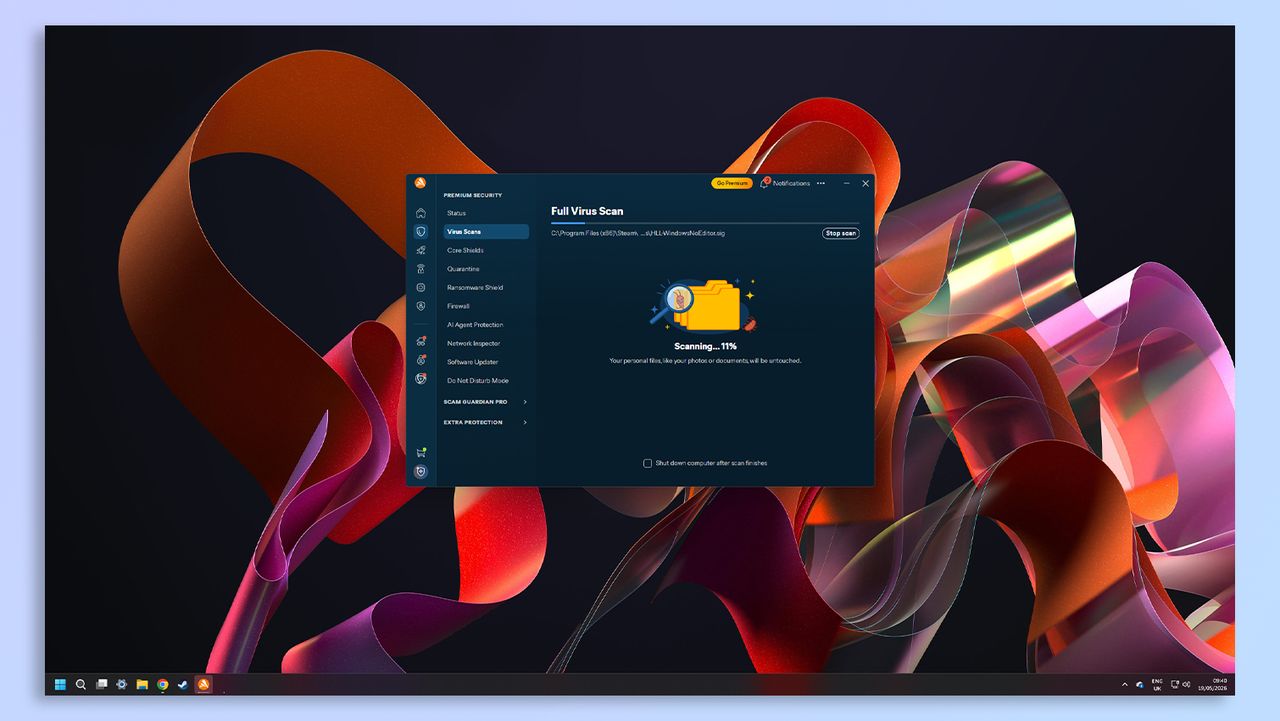Click the Avast icon in the taskbar
1280x721 pixels.
pyautogui.click(x=203, y=685)
